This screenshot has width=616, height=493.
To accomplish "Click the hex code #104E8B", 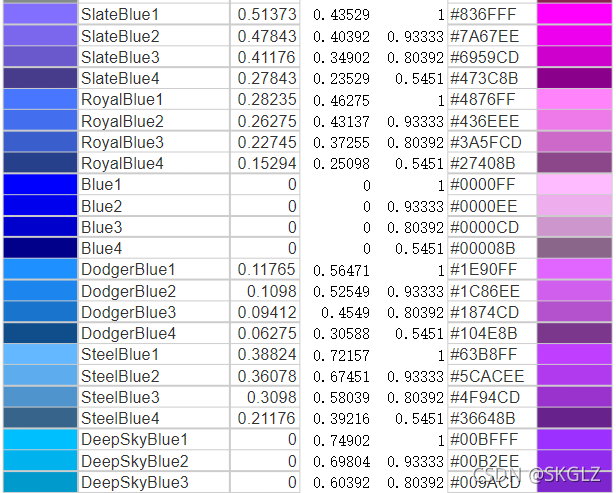I will [x=484, y=334].
